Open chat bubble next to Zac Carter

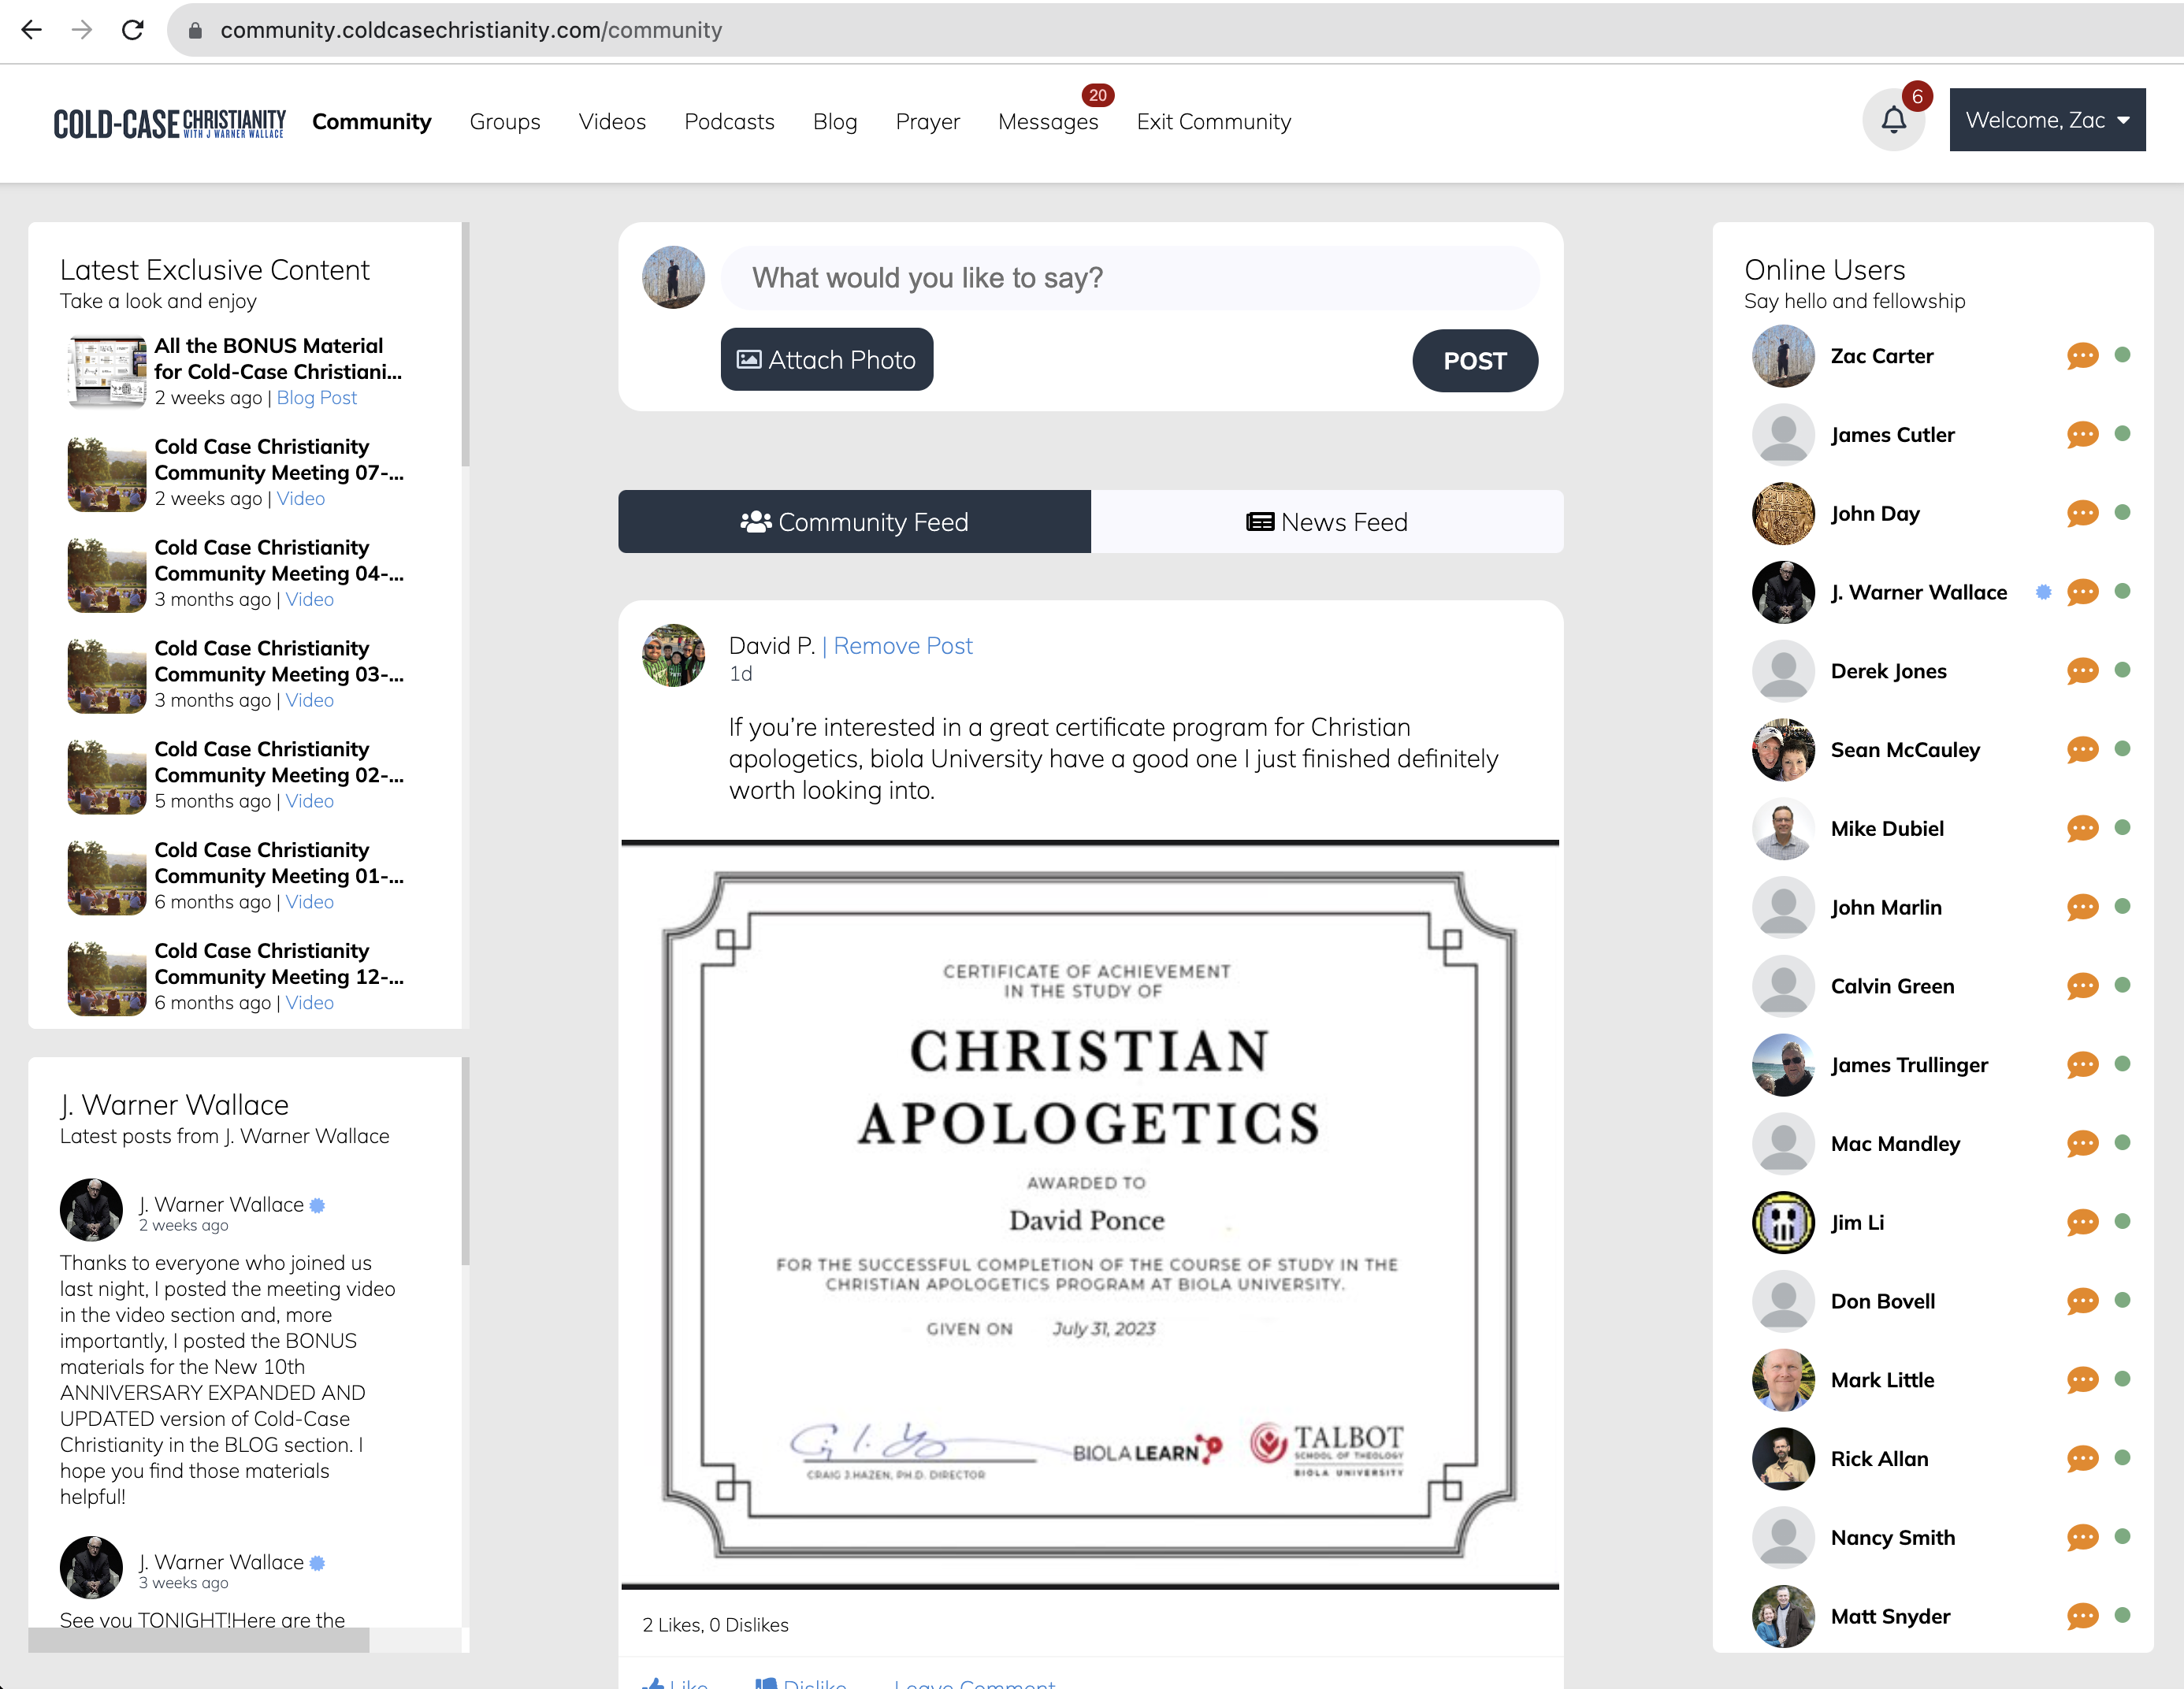(2082, 356)
